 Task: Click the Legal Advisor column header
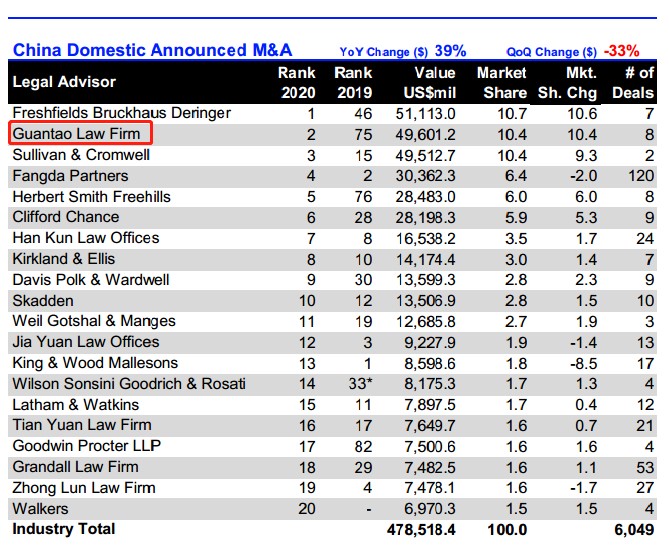pyautogui.click(x=64, y=82)
